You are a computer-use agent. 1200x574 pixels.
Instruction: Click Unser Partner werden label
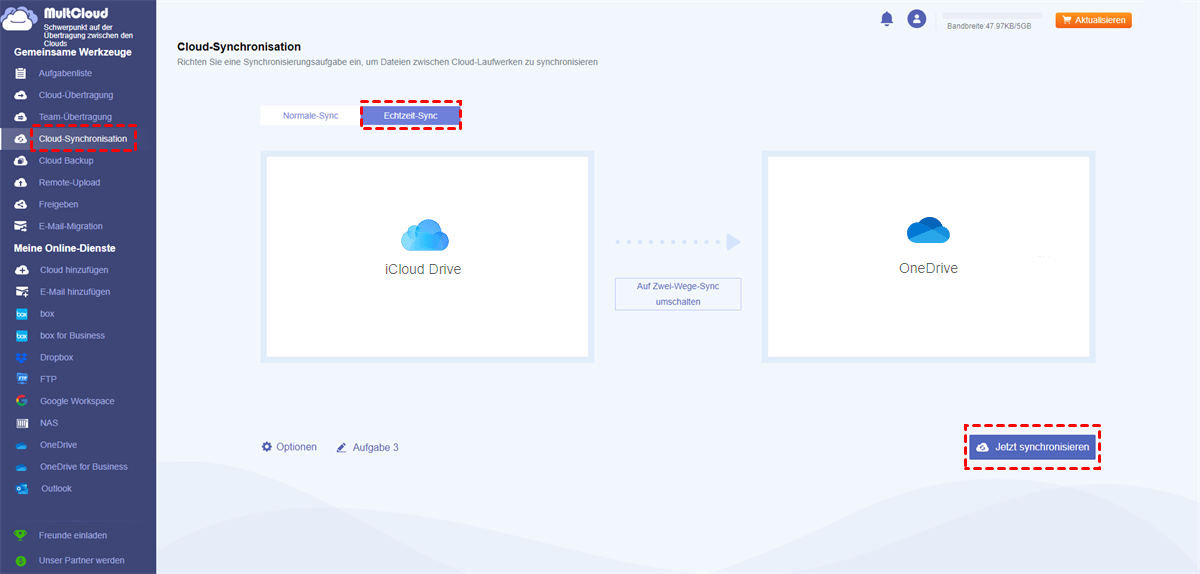coord(82,561)
